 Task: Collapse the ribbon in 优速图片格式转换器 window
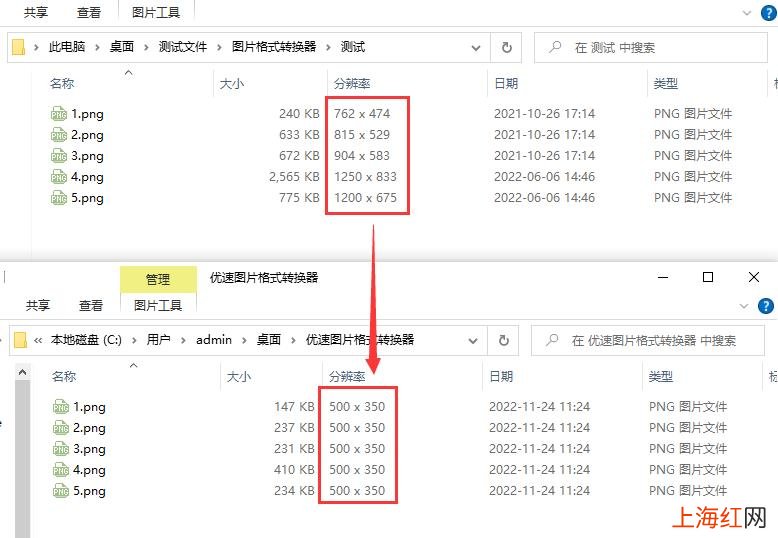click(744, 306)
